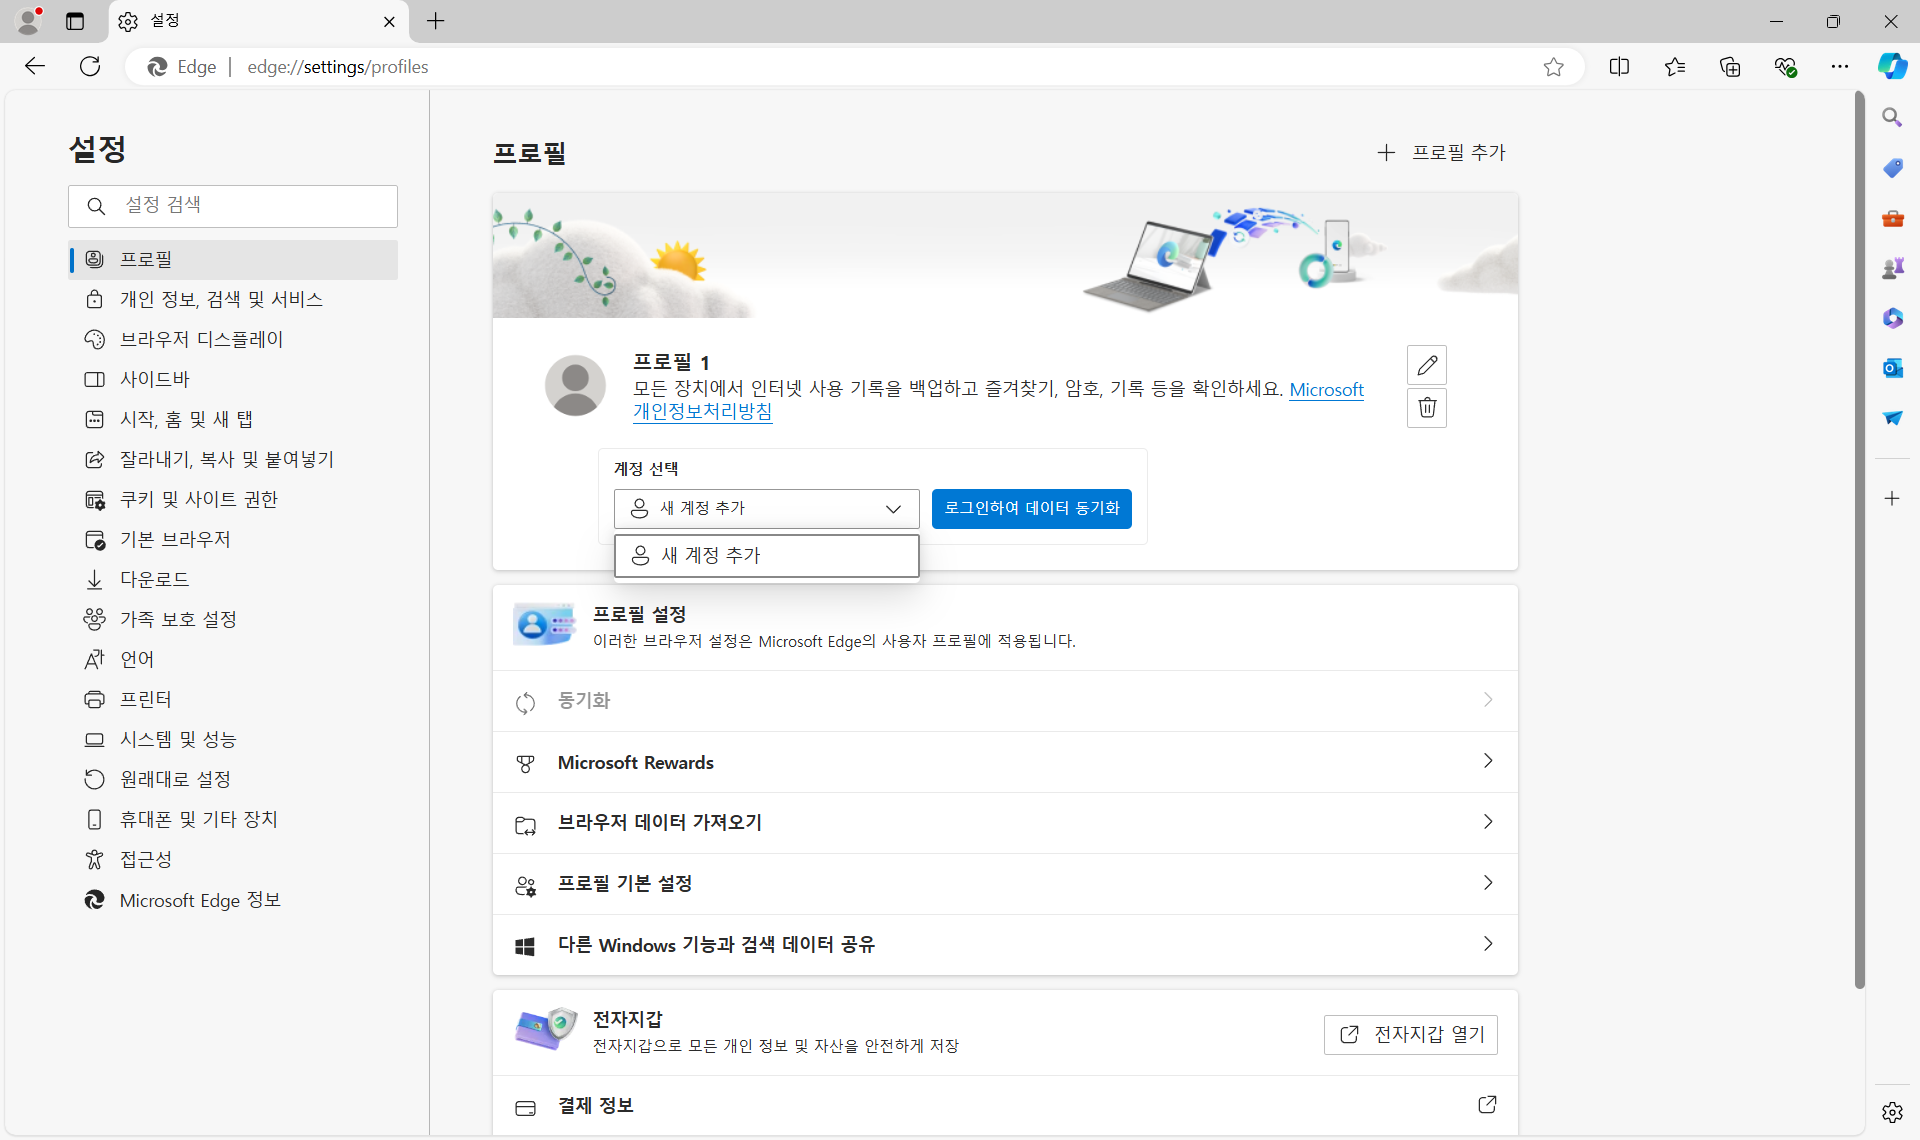This screenshot has width=1920, height=1140.
Task: Open 쿠키 및 사이트 권한 settings menu
Action: click(198, 499)
